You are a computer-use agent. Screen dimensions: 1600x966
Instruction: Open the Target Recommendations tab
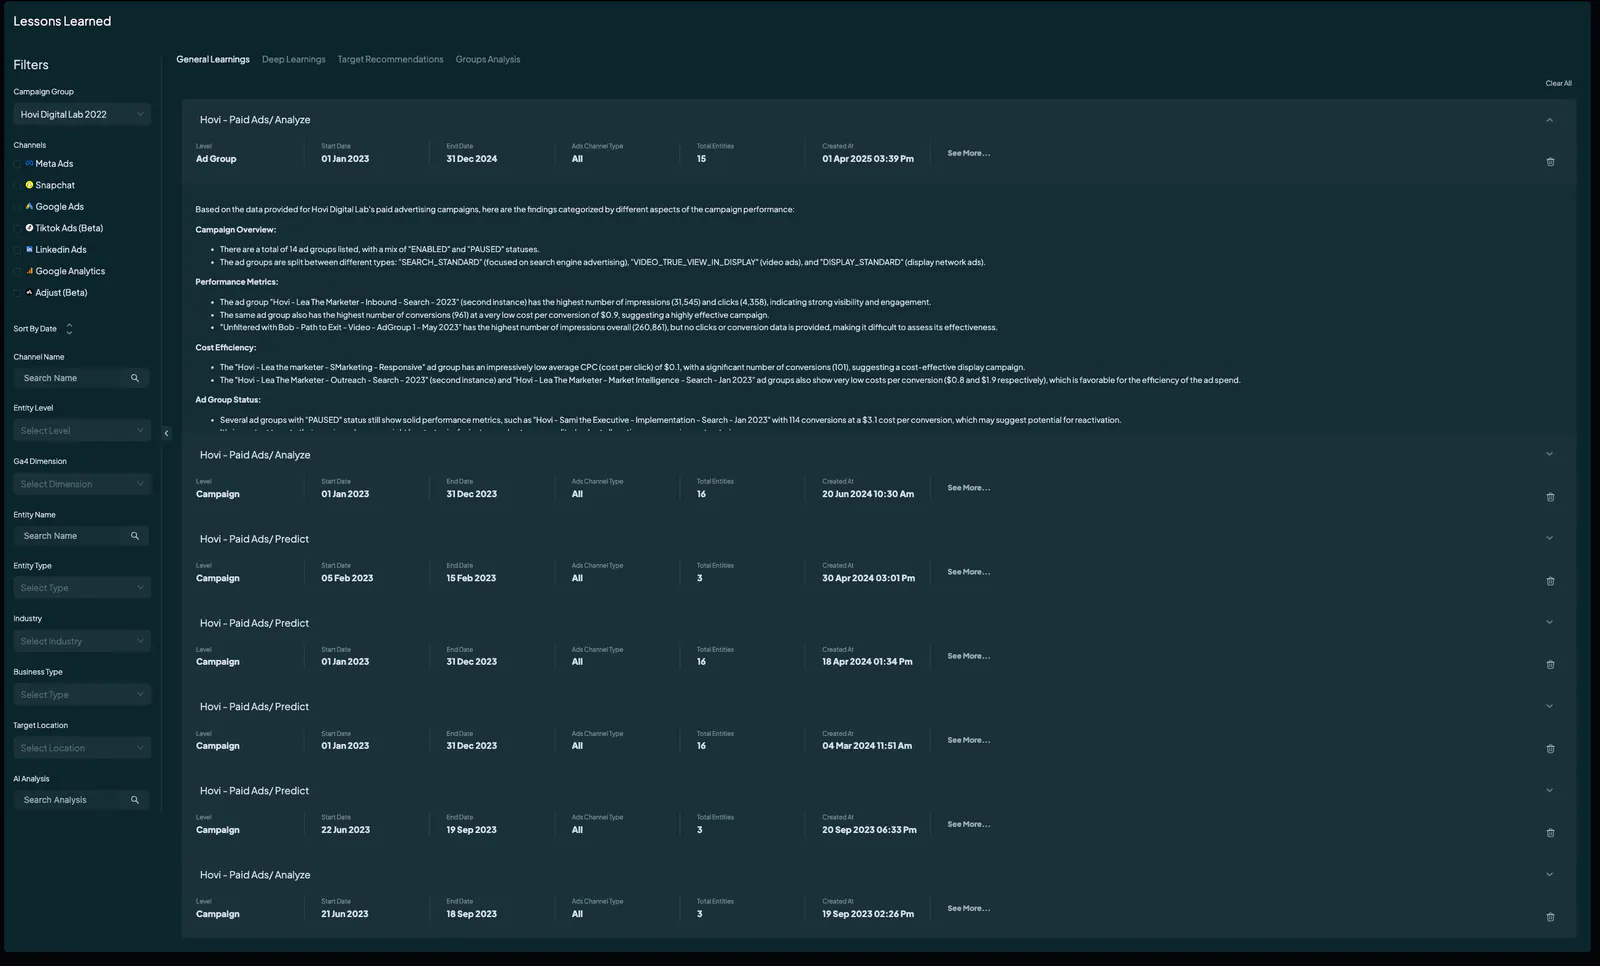390,59
